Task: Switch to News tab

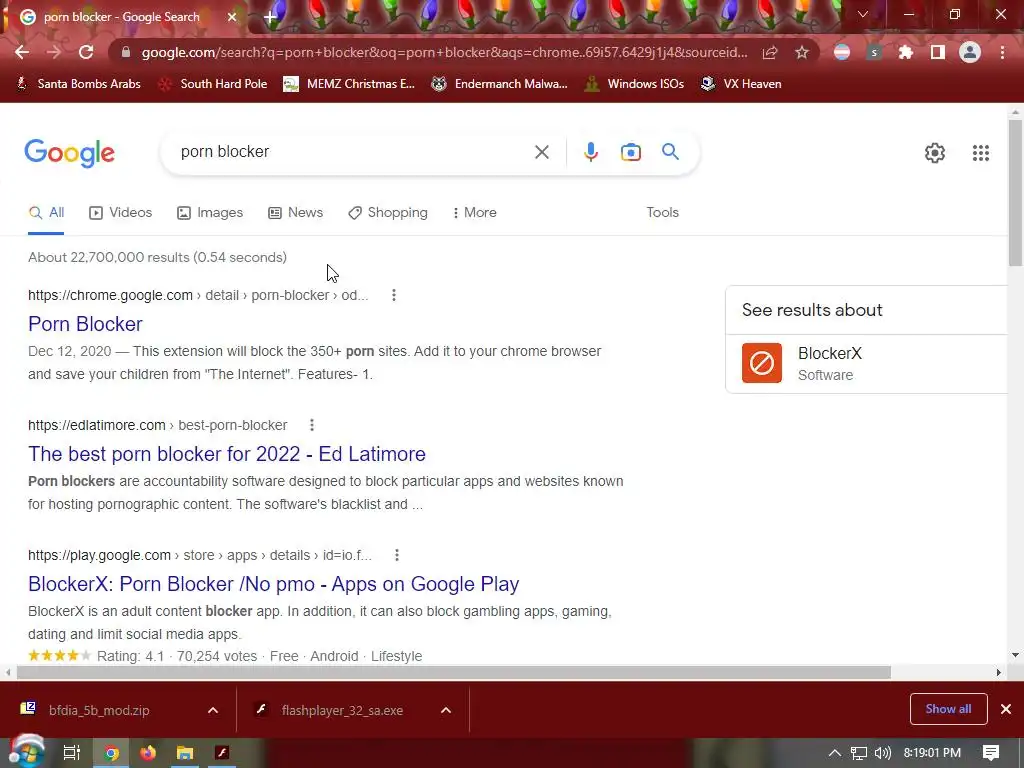Action: pos(295,213)
